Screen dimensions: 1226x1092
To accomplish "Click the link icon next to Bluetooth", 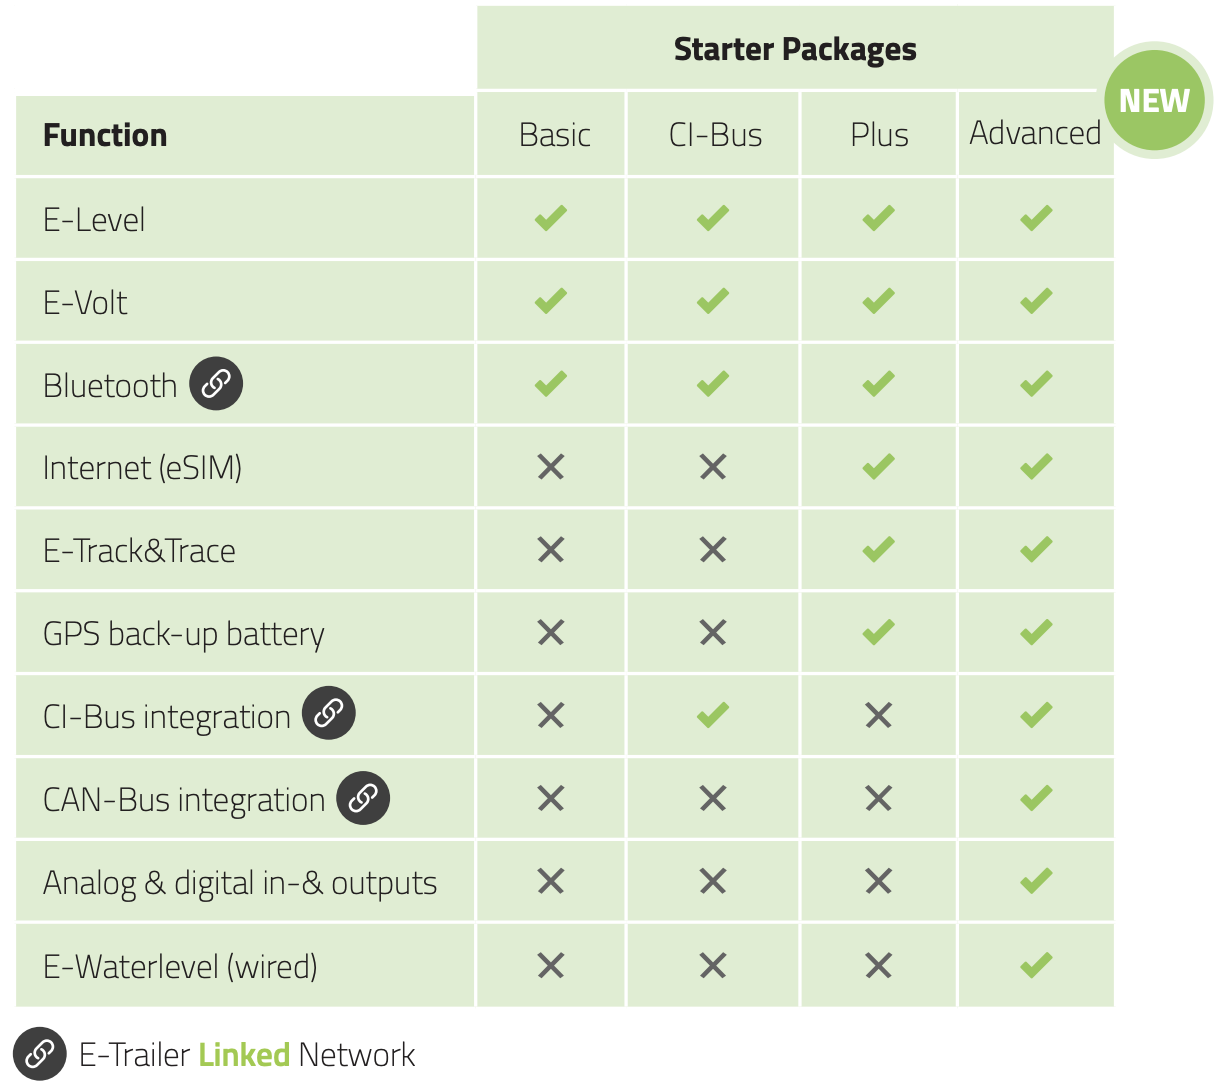I will point(216,384).
